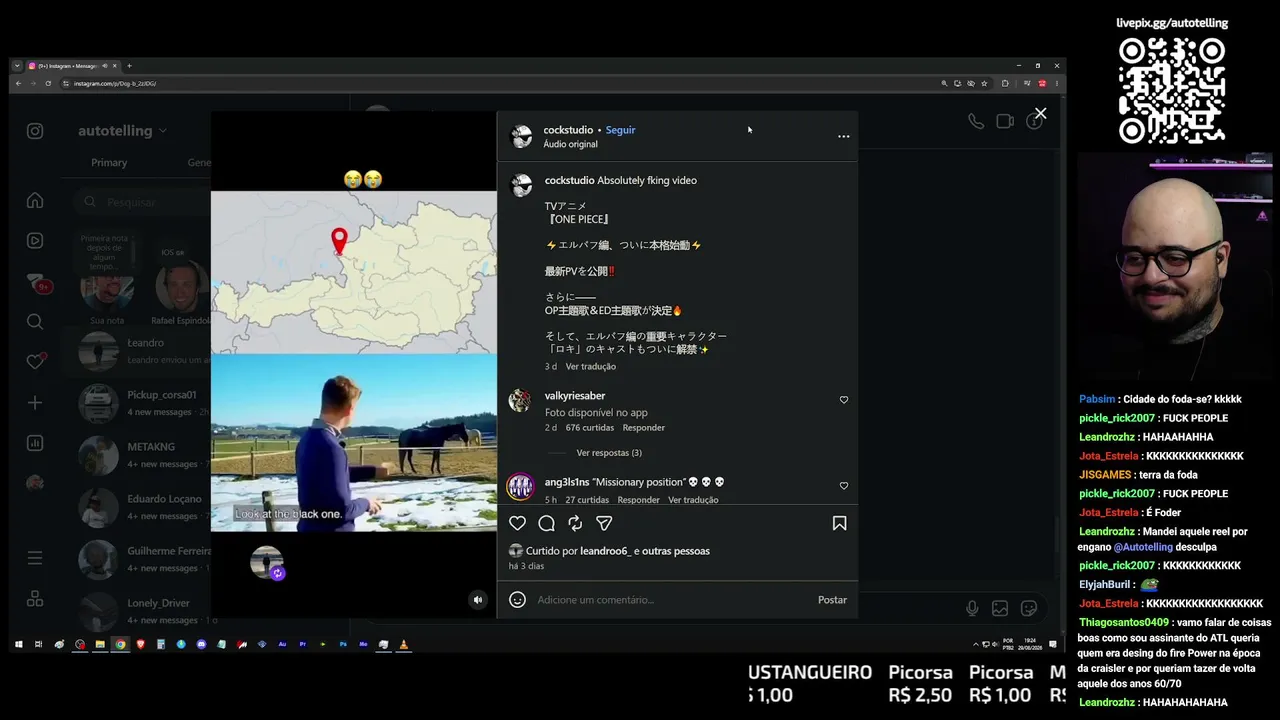Screen dimensions: 1280x720
Task: Toggle the video sound speaker button
Action: (477, 600)
